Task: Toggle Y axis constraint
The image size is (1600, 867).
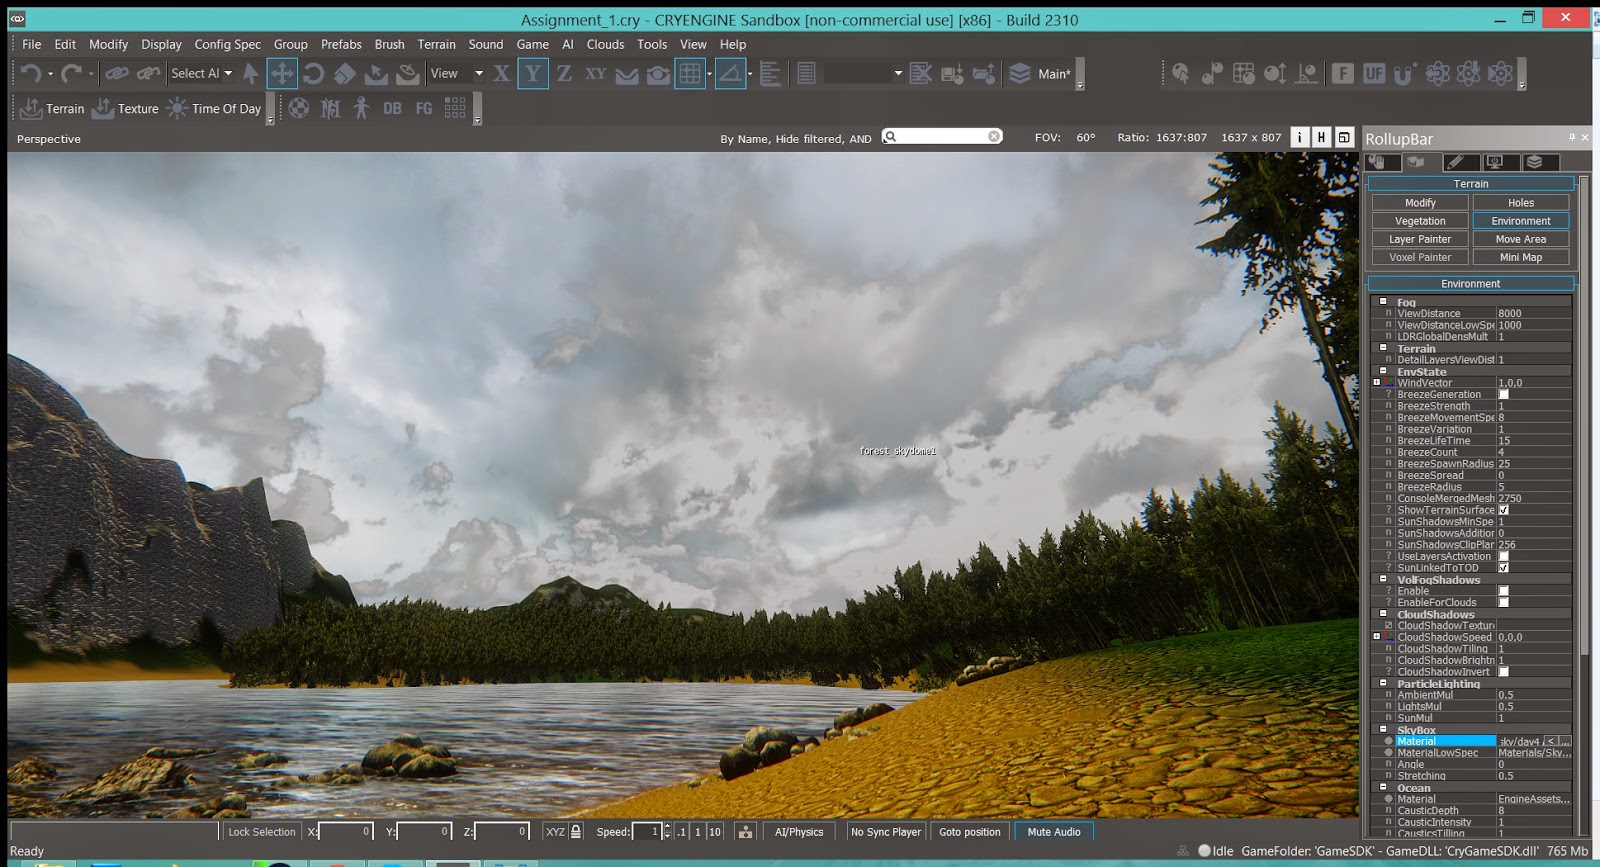Action: [x=532, y=73]
